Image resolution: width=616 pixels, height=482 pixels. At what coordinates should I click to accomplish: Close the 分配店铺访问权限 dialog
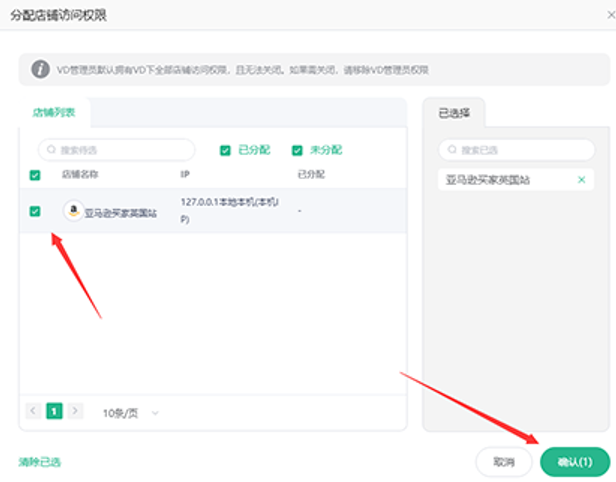(611, 15)
